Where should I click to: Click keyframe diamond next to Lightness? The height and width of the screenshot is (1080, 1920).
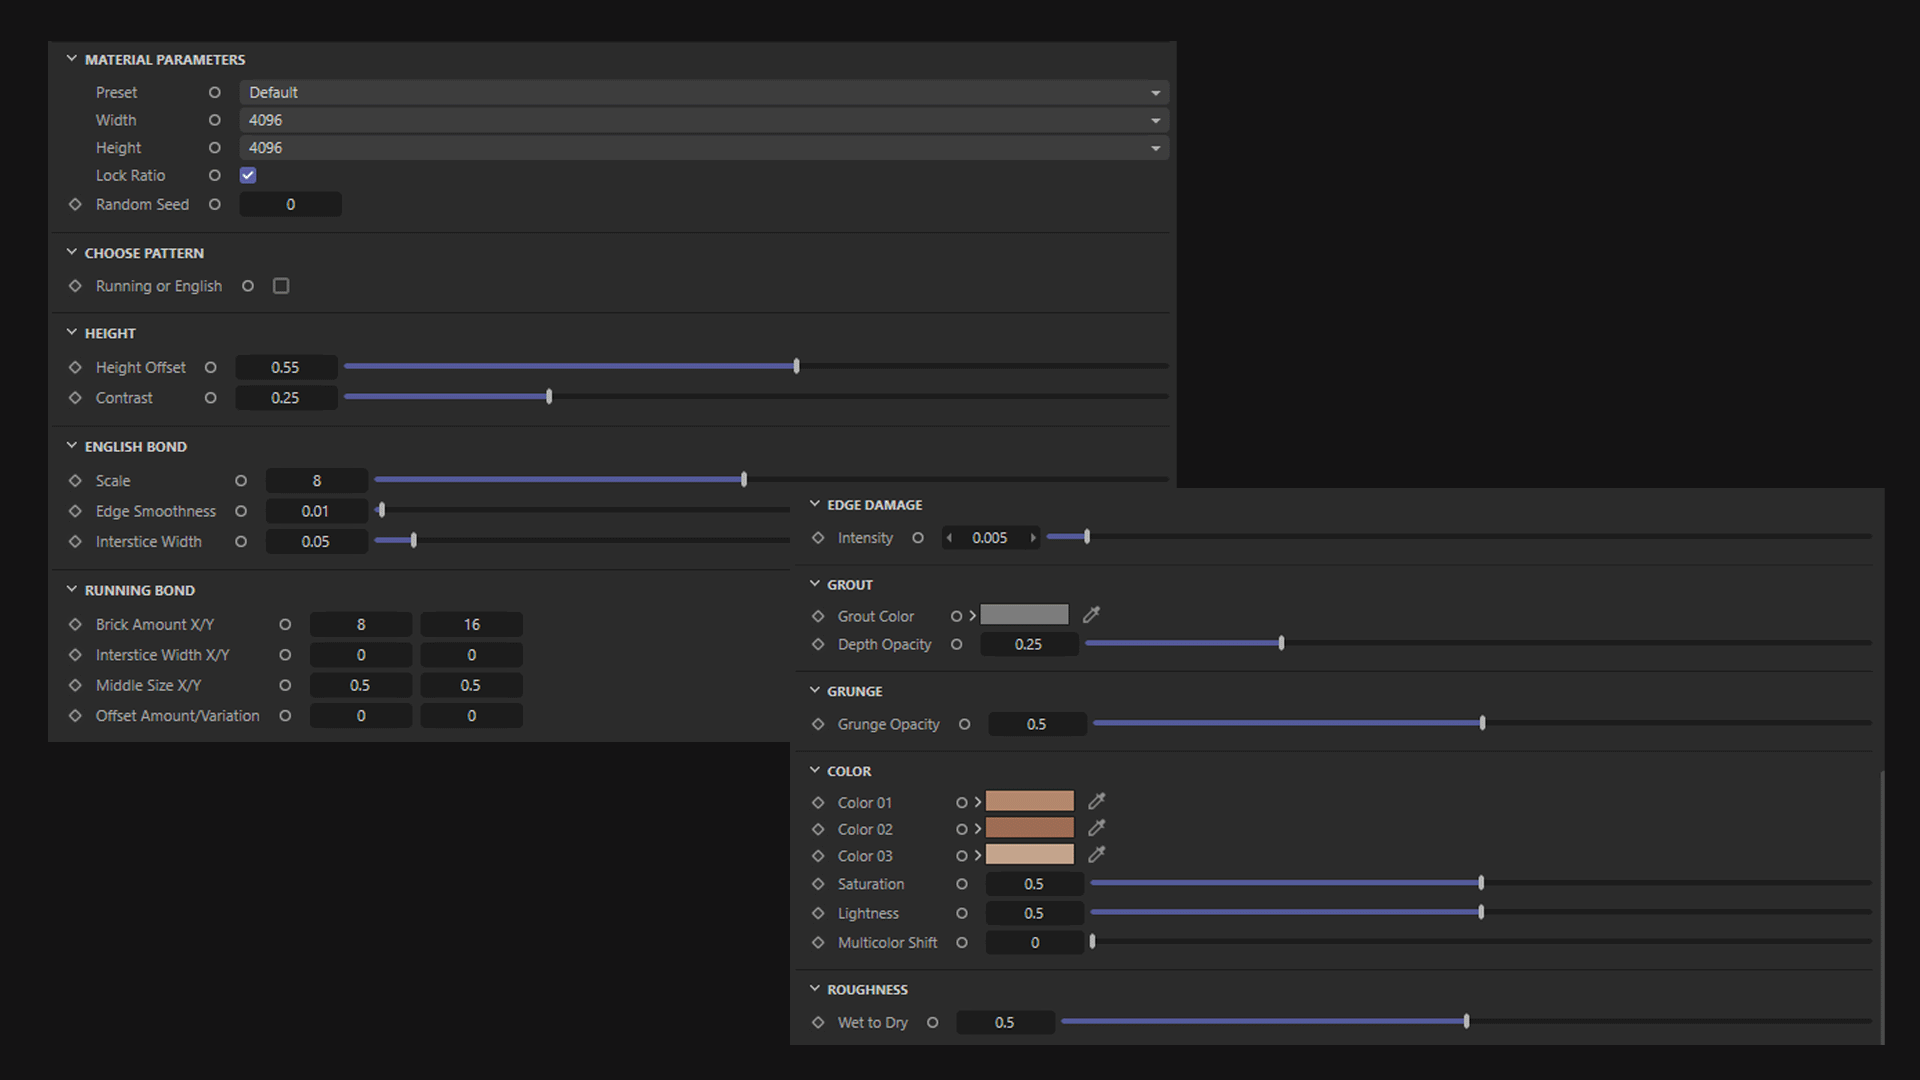pos(818,913)
